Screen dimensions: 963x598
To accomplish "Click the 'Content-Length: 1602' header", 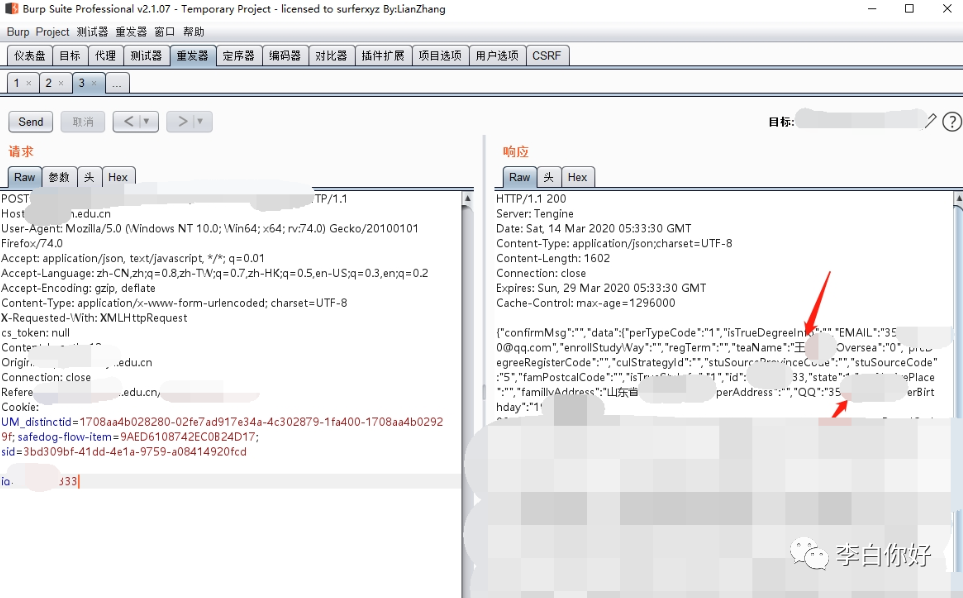I will point(553,258).
